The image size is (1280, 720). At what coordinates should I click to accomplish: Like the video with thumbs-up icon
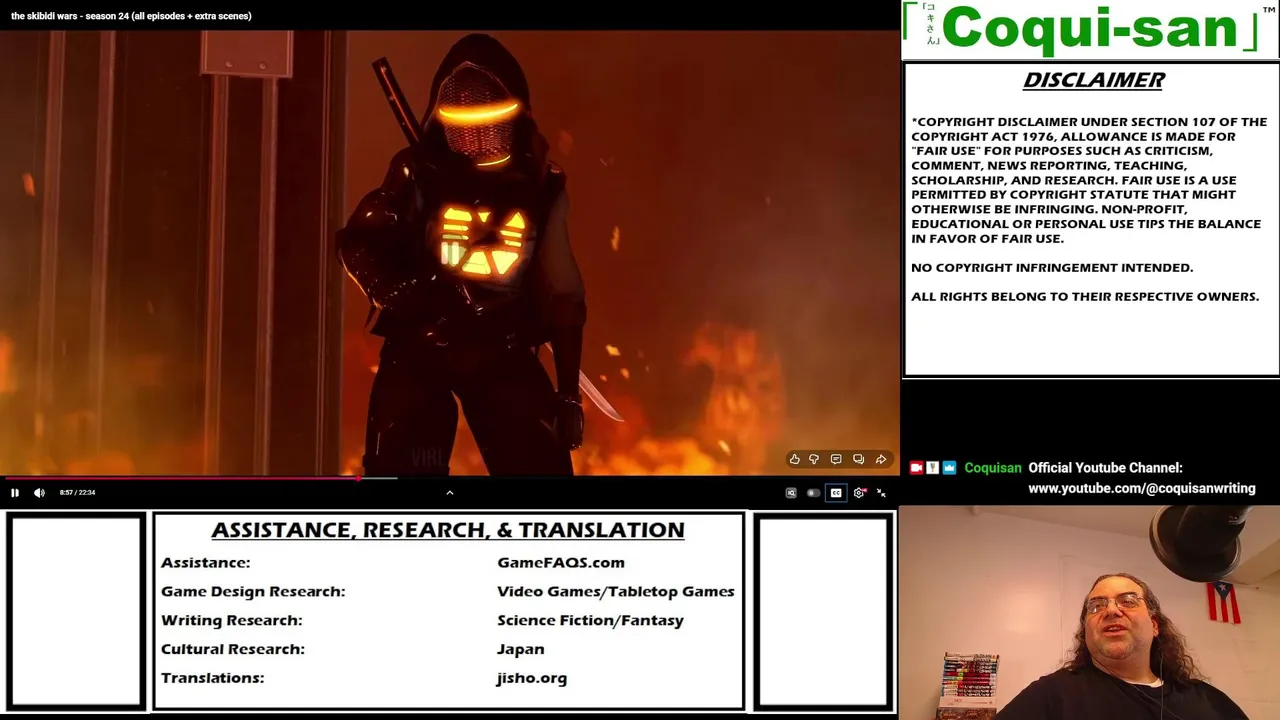(794, 459)
